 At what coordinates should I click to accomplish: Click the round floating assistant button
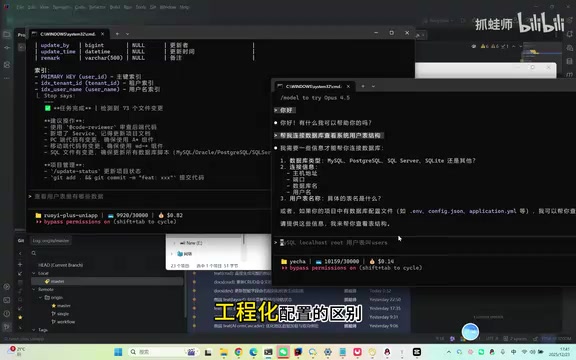(x=470, y=331)
